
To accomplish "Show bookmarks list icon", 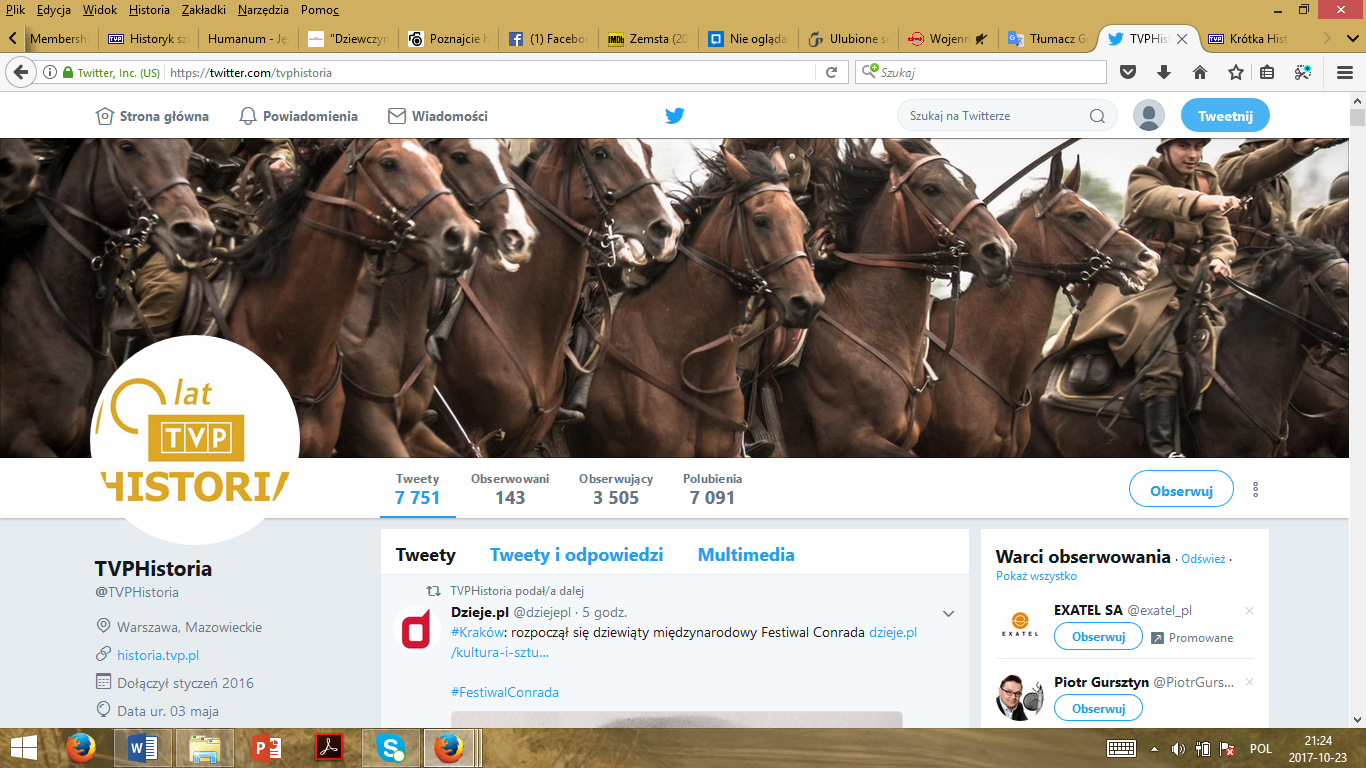I will tap(1267, 72).
